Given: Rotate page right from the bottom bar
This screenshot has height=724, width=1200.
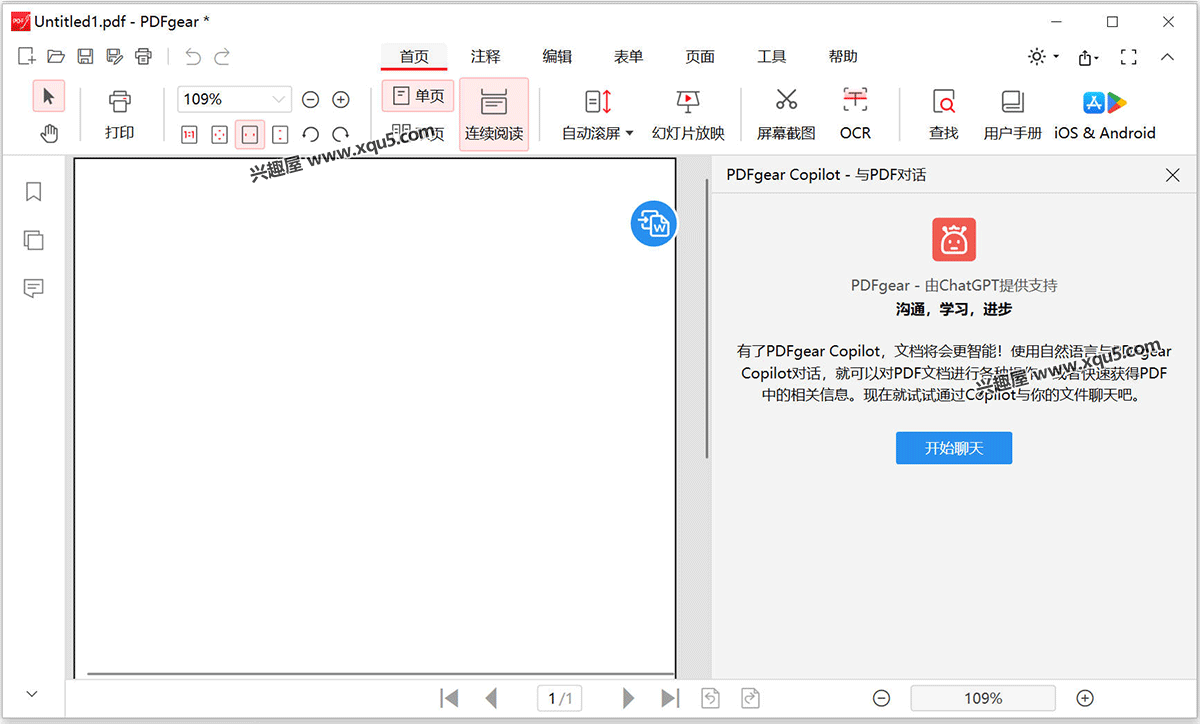Looking at the screenshot, I should 750,698.
